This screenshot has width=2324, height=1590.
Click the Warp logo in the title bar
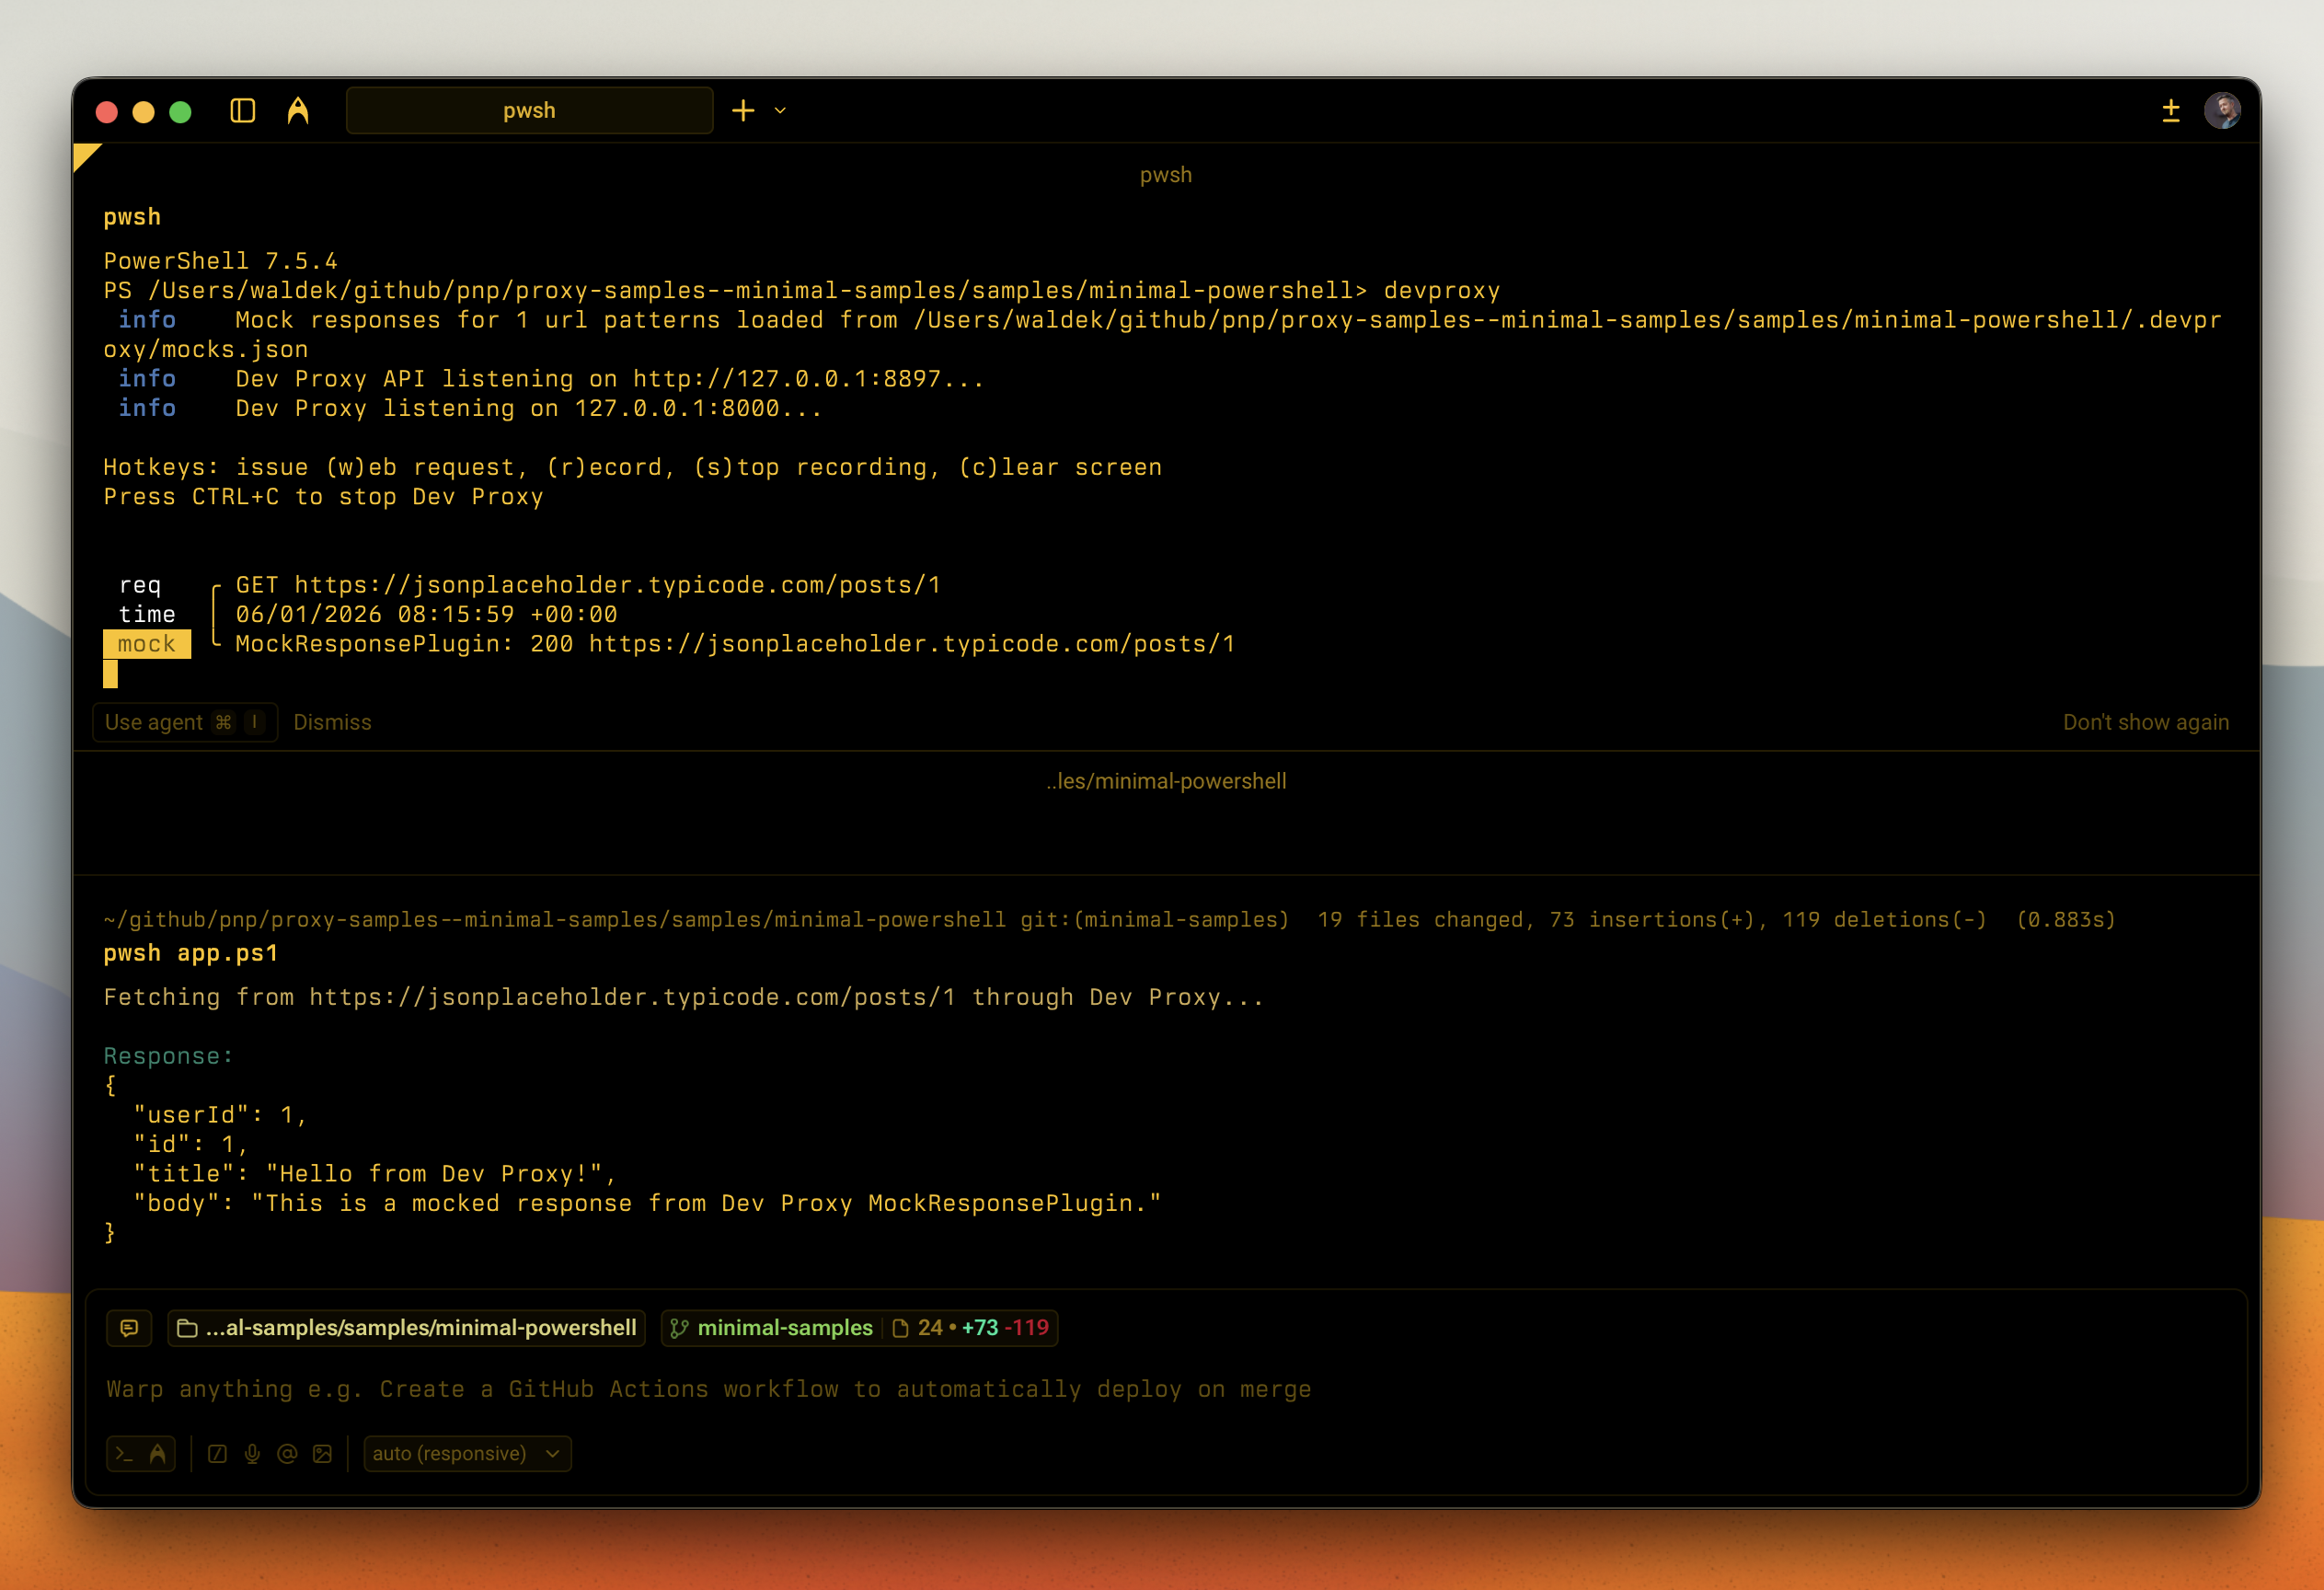point(297,110)
